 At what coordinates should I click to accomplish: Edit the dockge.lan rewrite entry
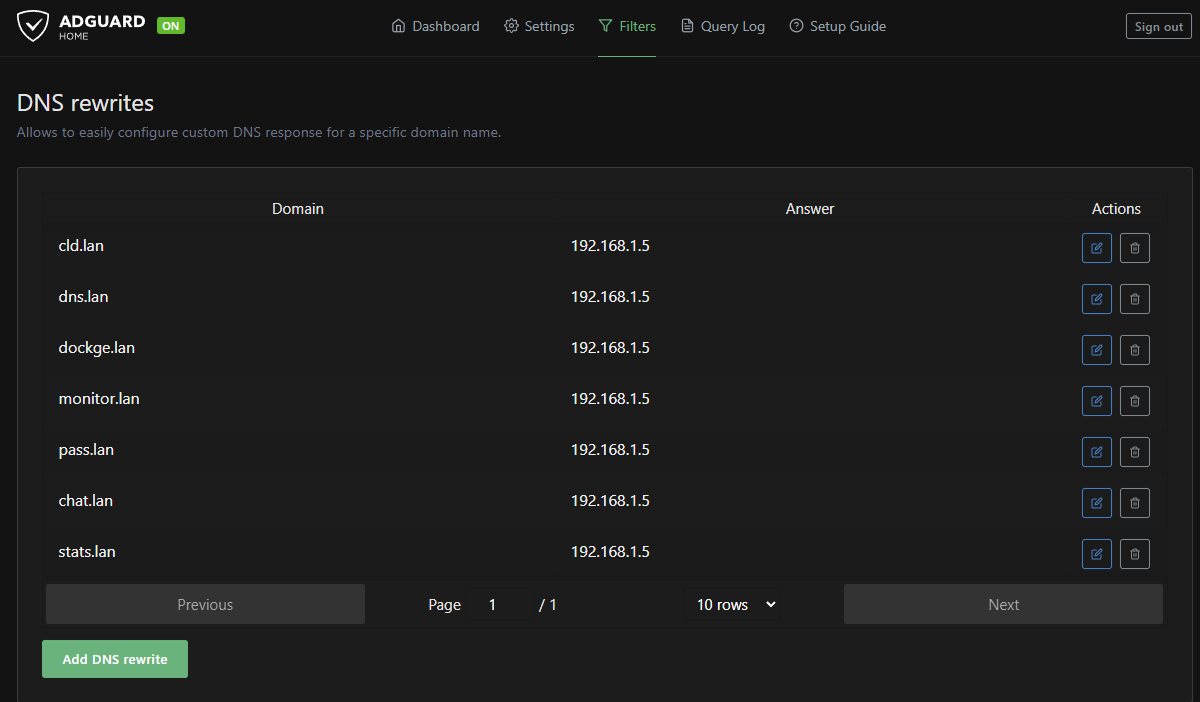click(x=1096, y=350)
